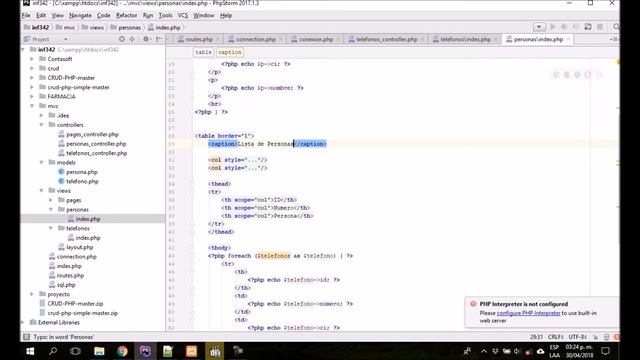Collapse the controllers folder

point(41,124)
